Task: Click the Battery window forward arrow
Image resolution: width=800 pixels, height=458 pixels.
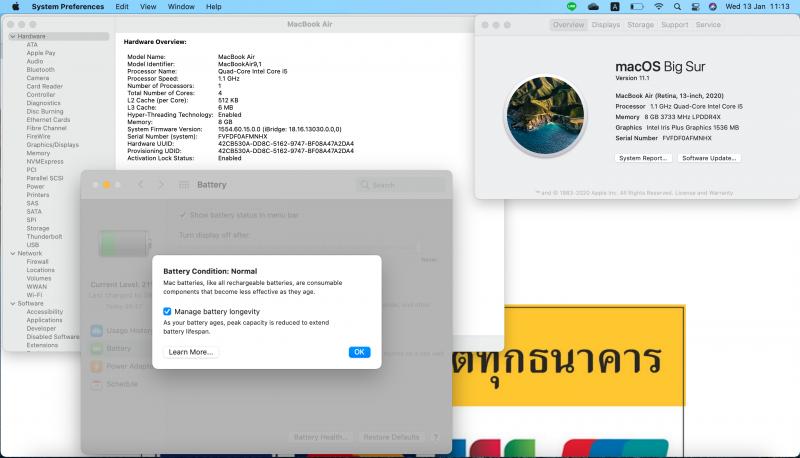Action: (x=161, y=185)
